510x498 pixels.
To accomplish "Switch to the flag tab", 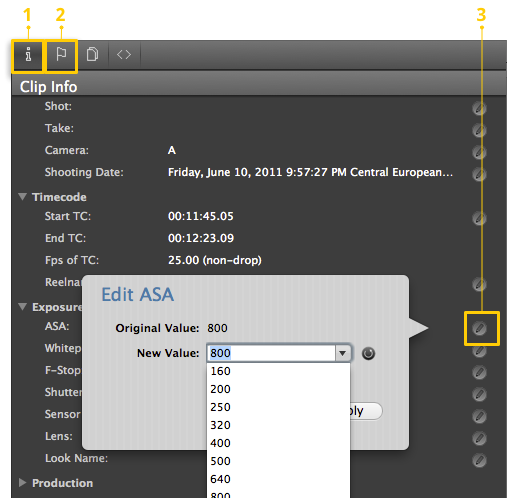I will coord(61,54).
